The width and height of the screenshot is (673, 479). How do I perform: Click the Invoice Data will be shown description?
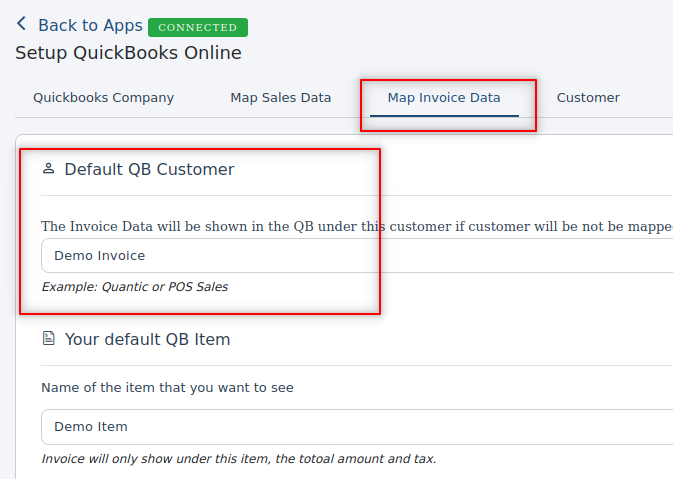[357, 226]
